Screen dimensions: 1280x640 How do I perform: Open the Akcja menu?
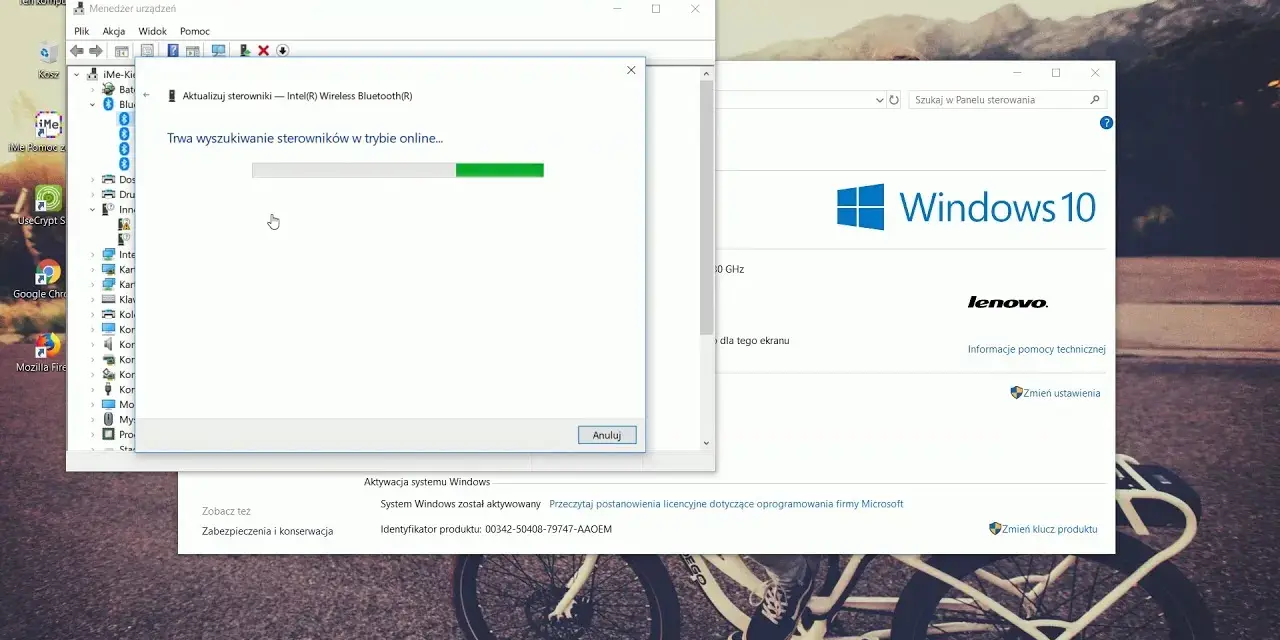point(114,31)
